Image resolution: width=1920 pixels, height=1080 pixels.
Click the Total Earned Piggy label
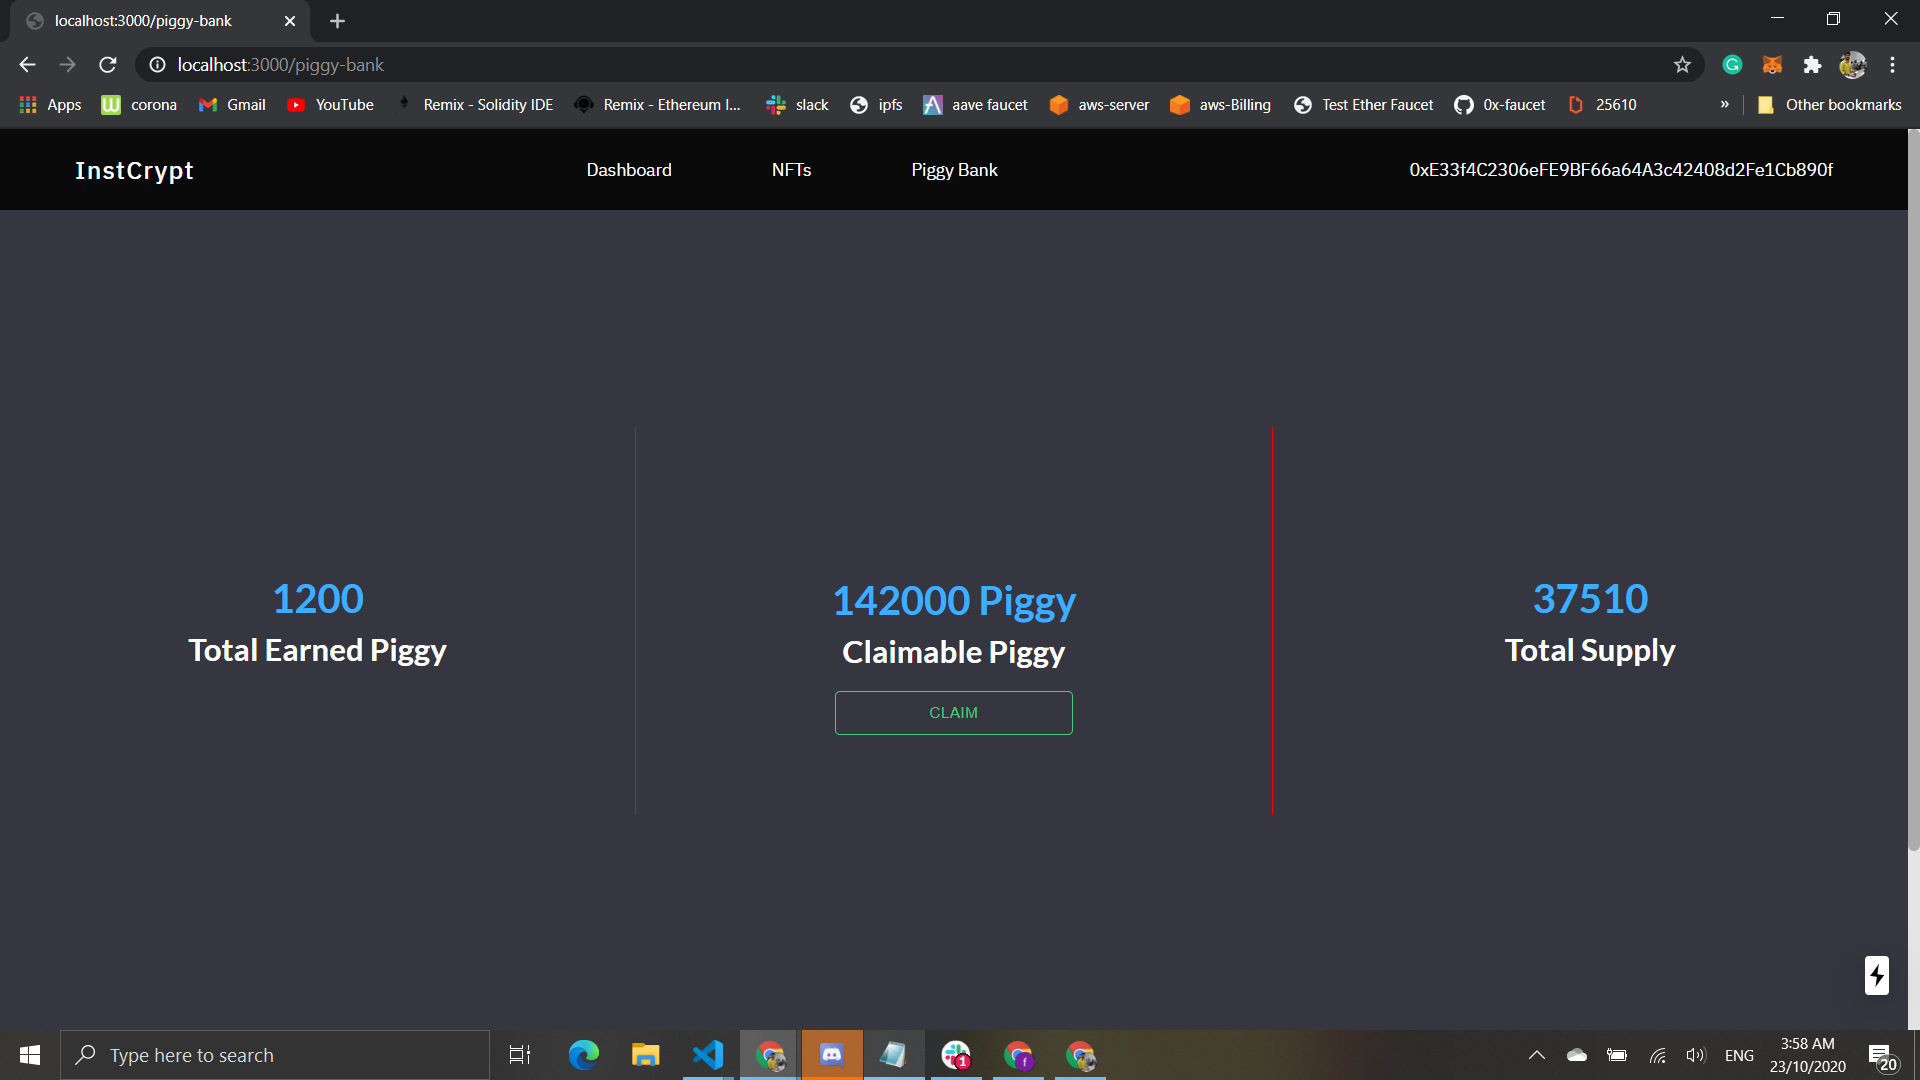pyautogui.click(x=318, y=651)
